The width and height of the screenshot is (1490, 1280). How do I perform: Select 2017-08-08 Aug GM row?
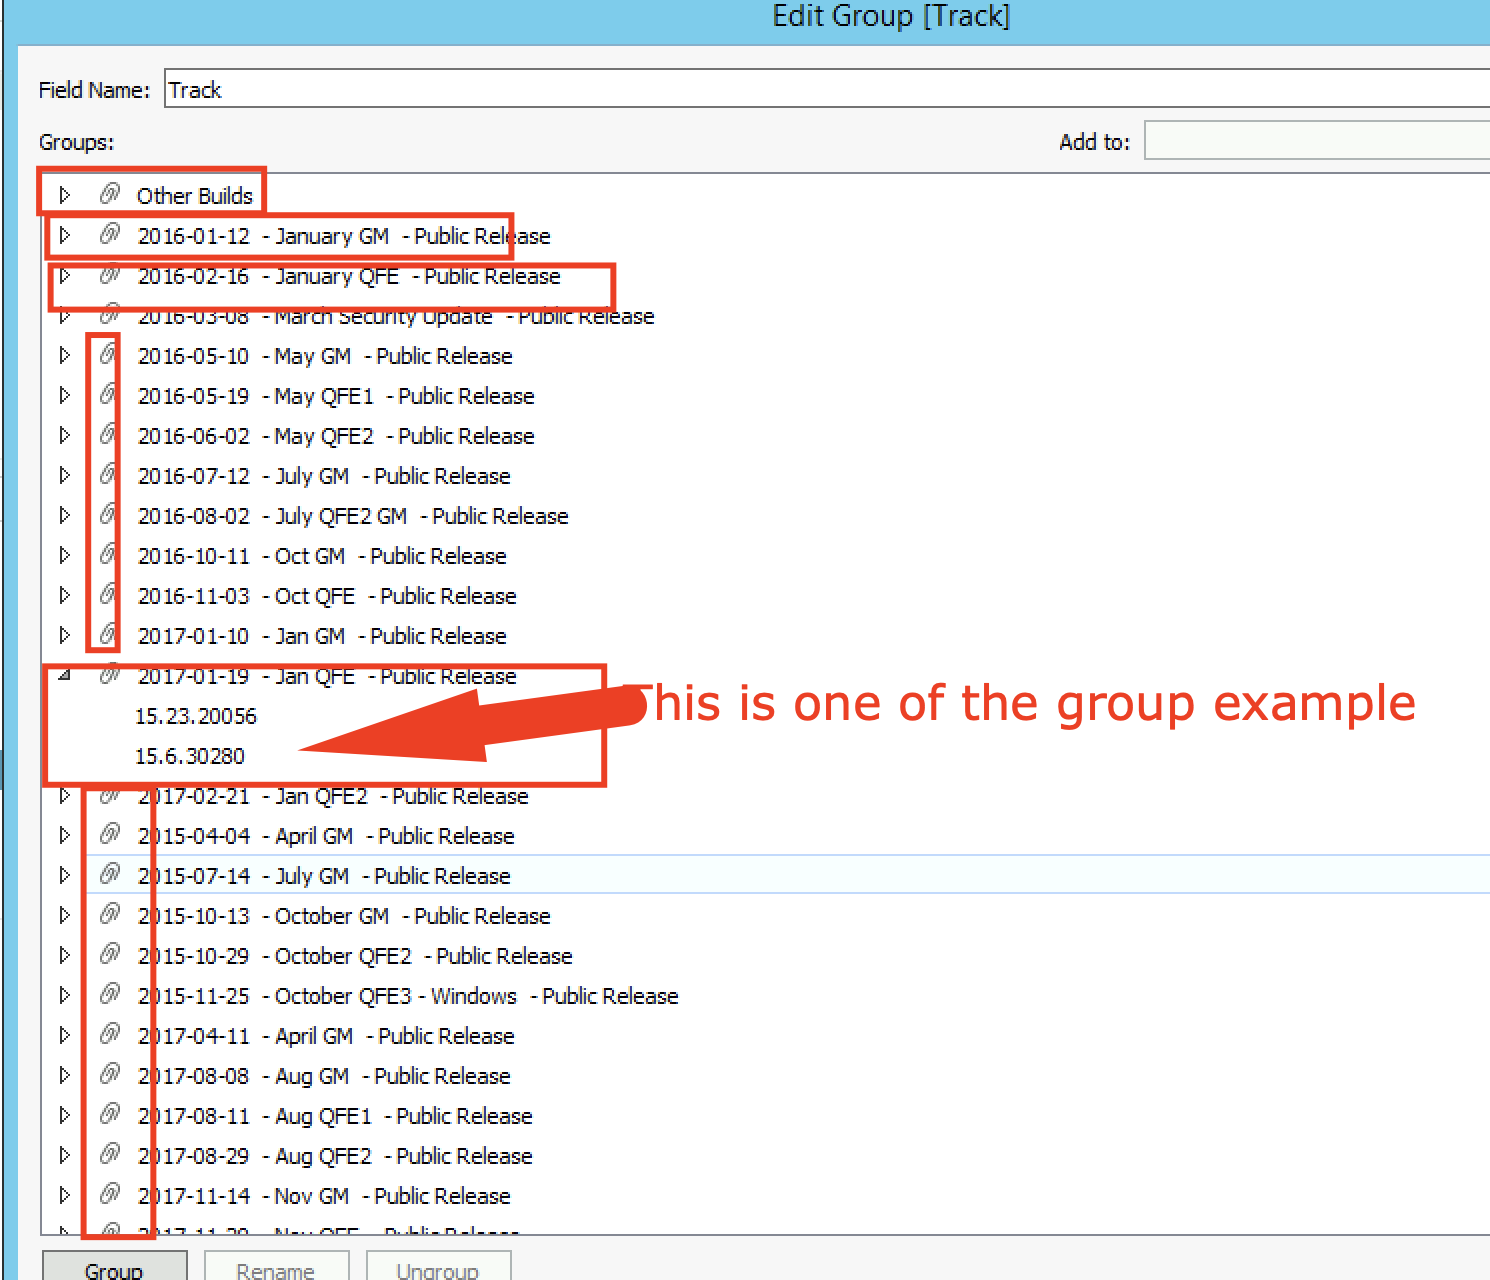[324, 1076]
